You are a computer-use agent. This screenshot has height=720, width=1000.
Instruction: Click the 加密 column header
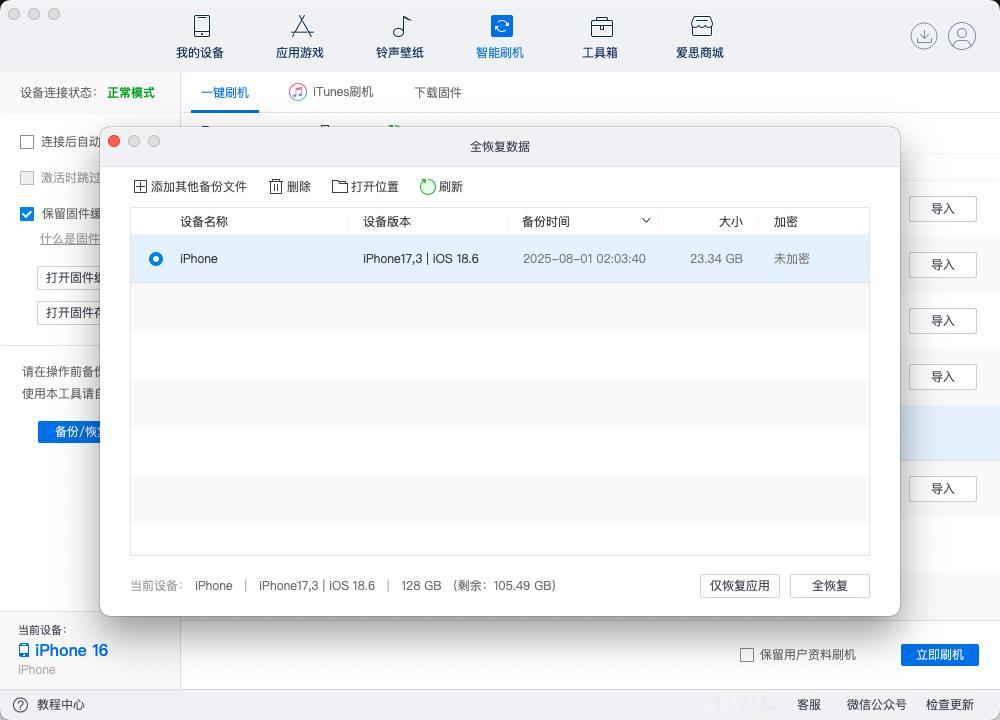pos(786,221)
